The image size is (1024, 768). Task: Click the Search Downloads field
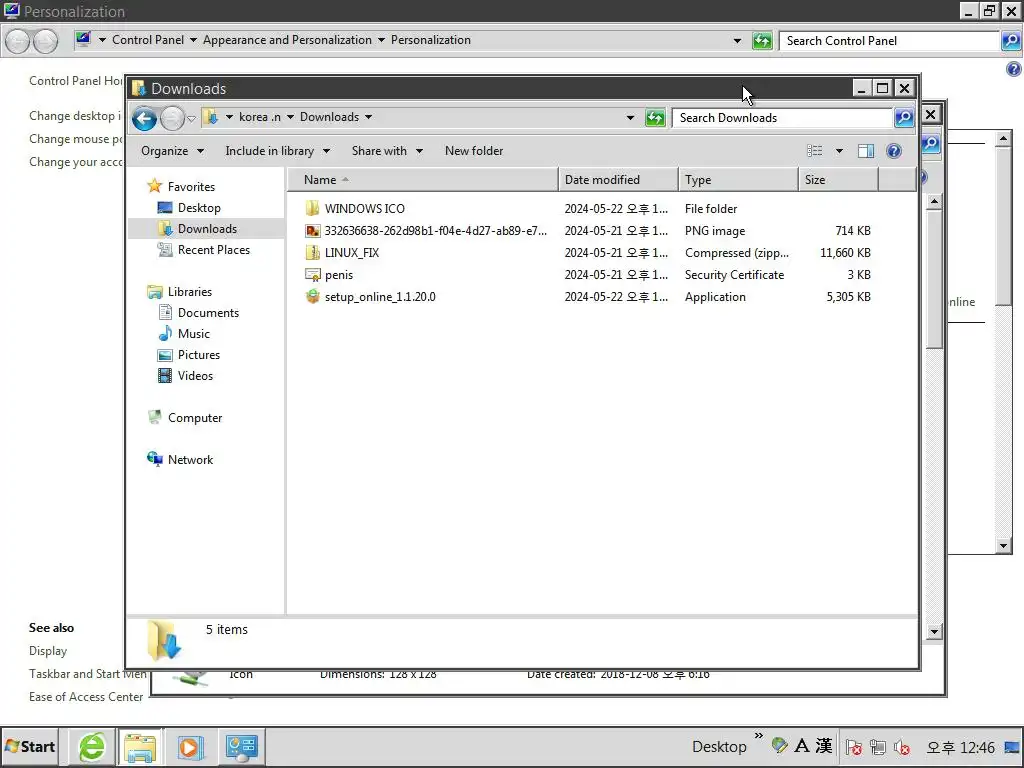tap(782, 118)
